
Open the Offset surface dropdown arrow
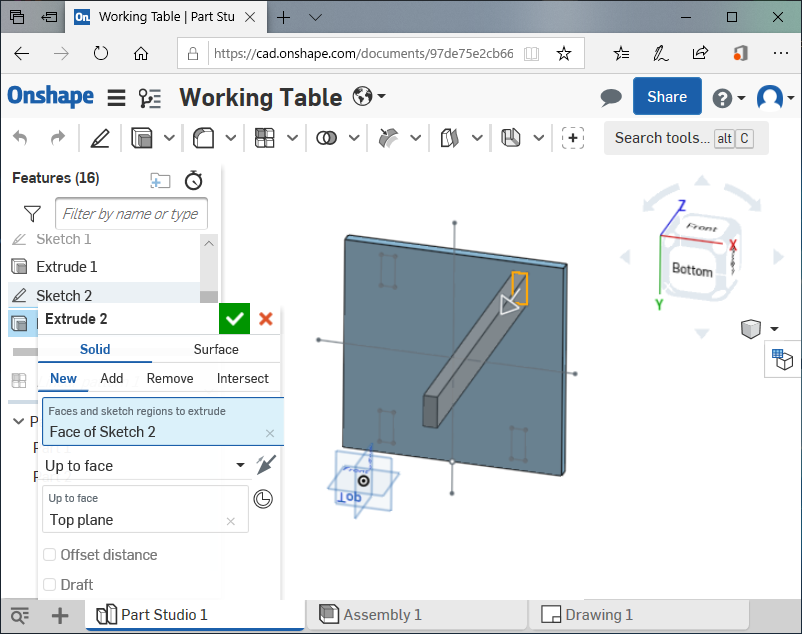[477, 138]
